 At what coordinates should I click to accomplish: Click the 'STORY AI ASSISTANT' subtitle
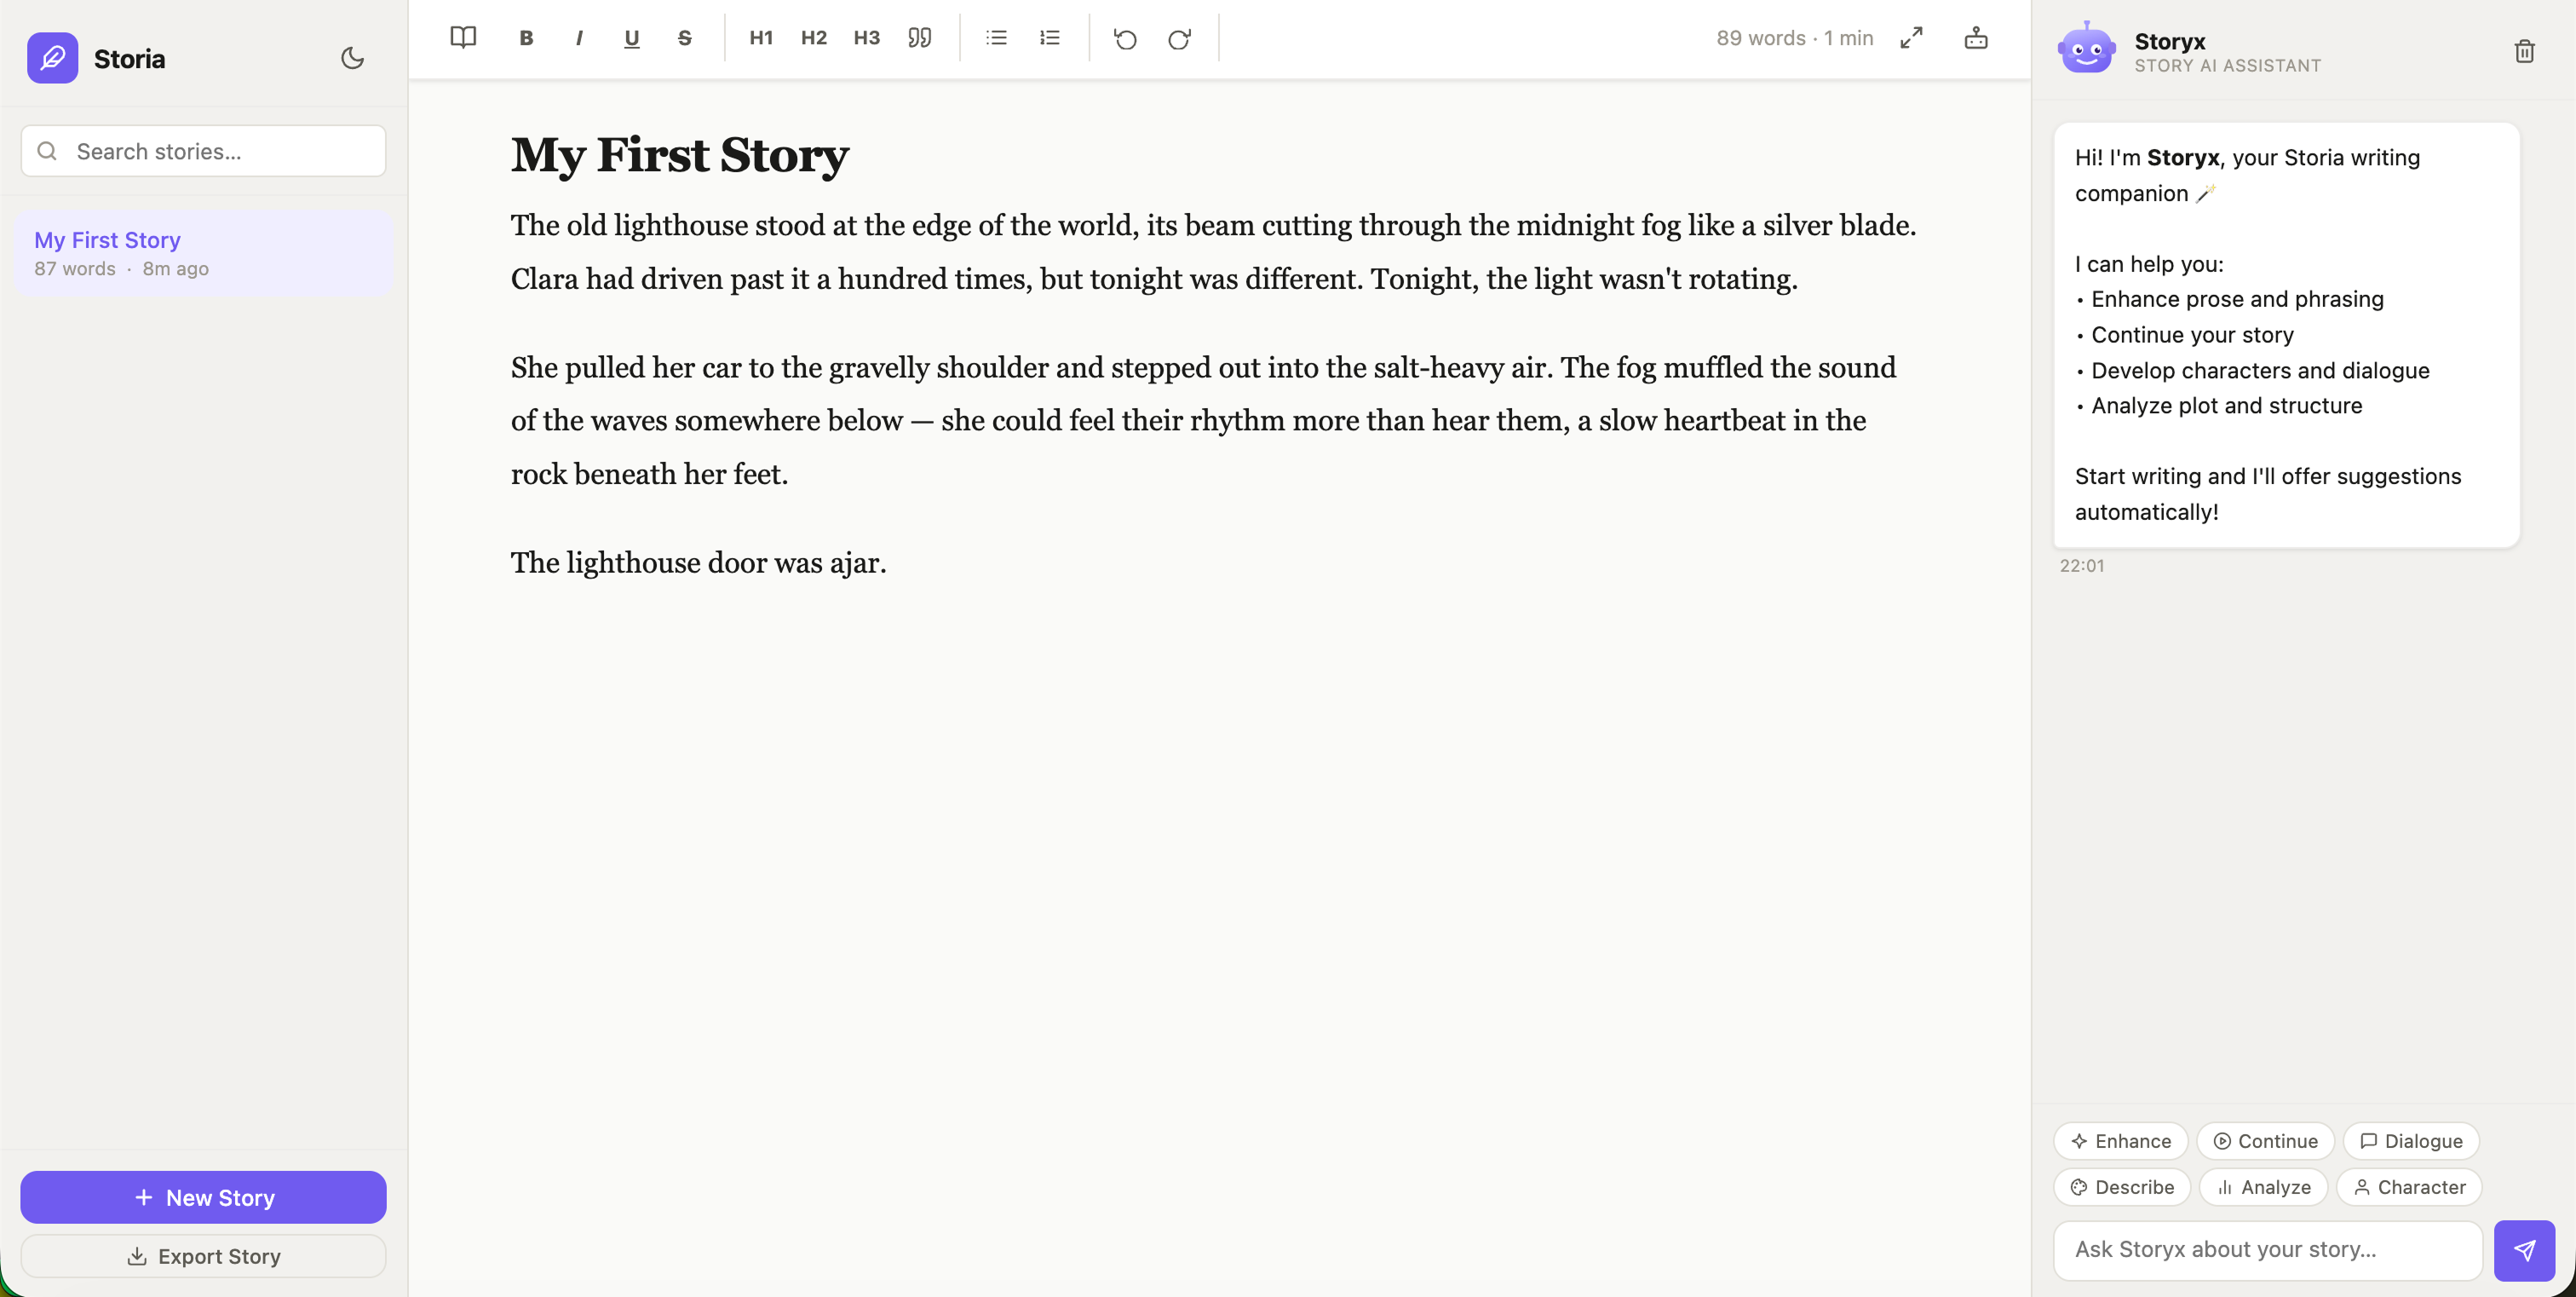[x=2228, y=66]
